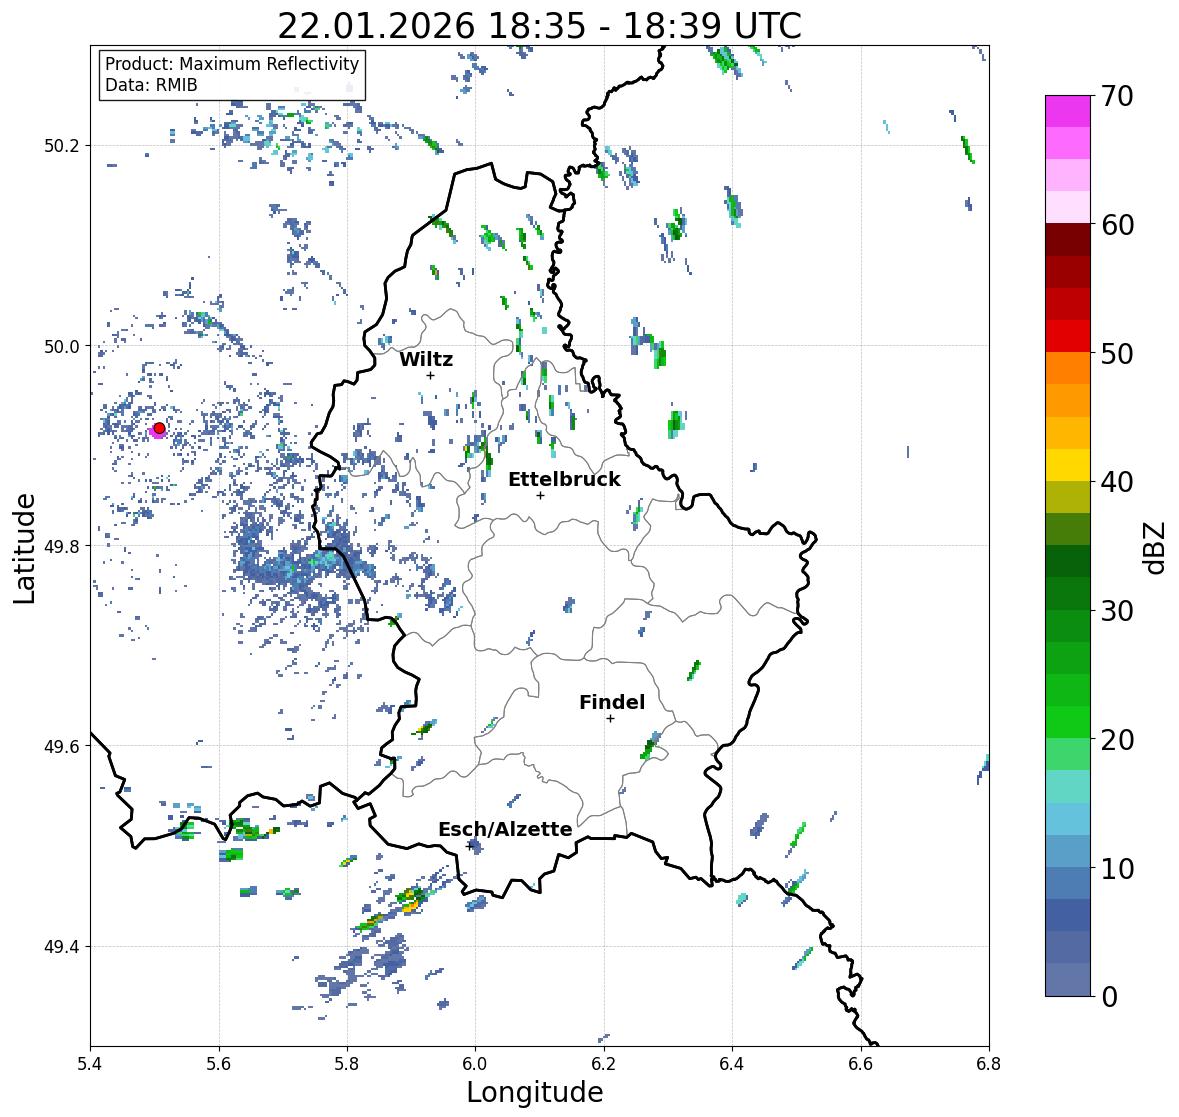Click the longitude tick label 5.4
1179x1117 pixels.
(x=90, y=1064)
